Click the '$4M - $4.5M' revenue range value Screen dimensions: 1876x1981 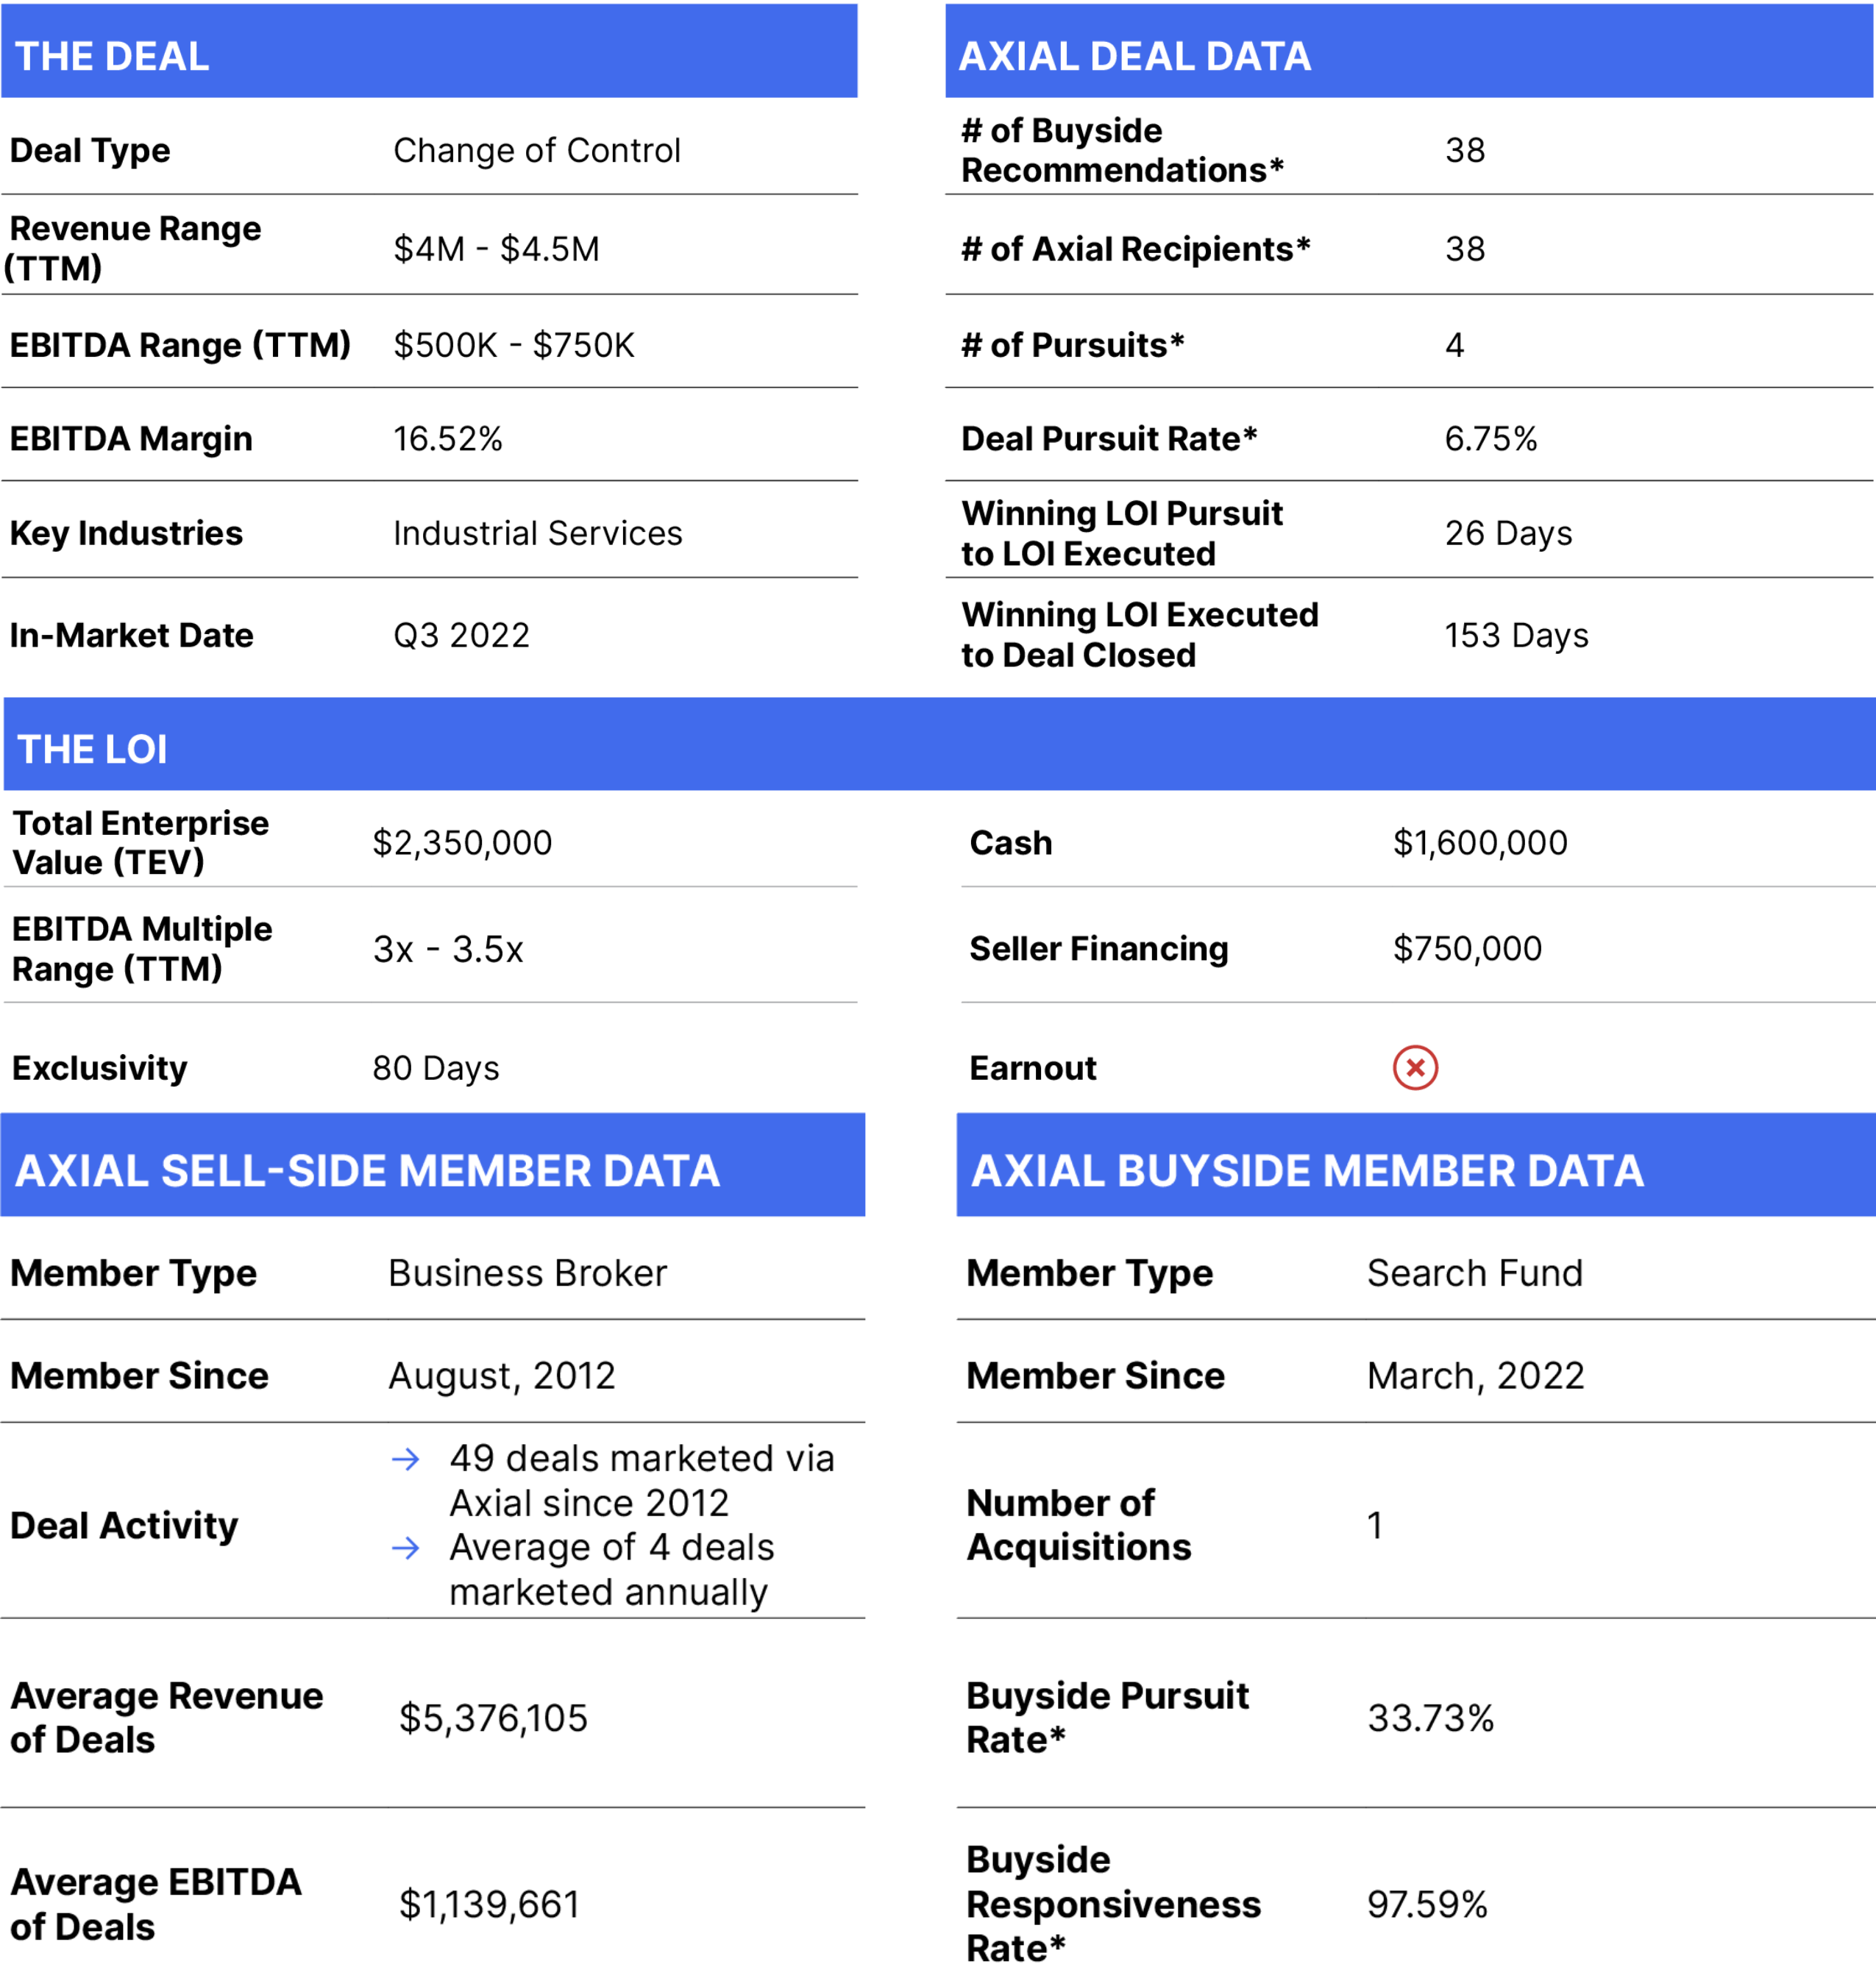(497, 248)
